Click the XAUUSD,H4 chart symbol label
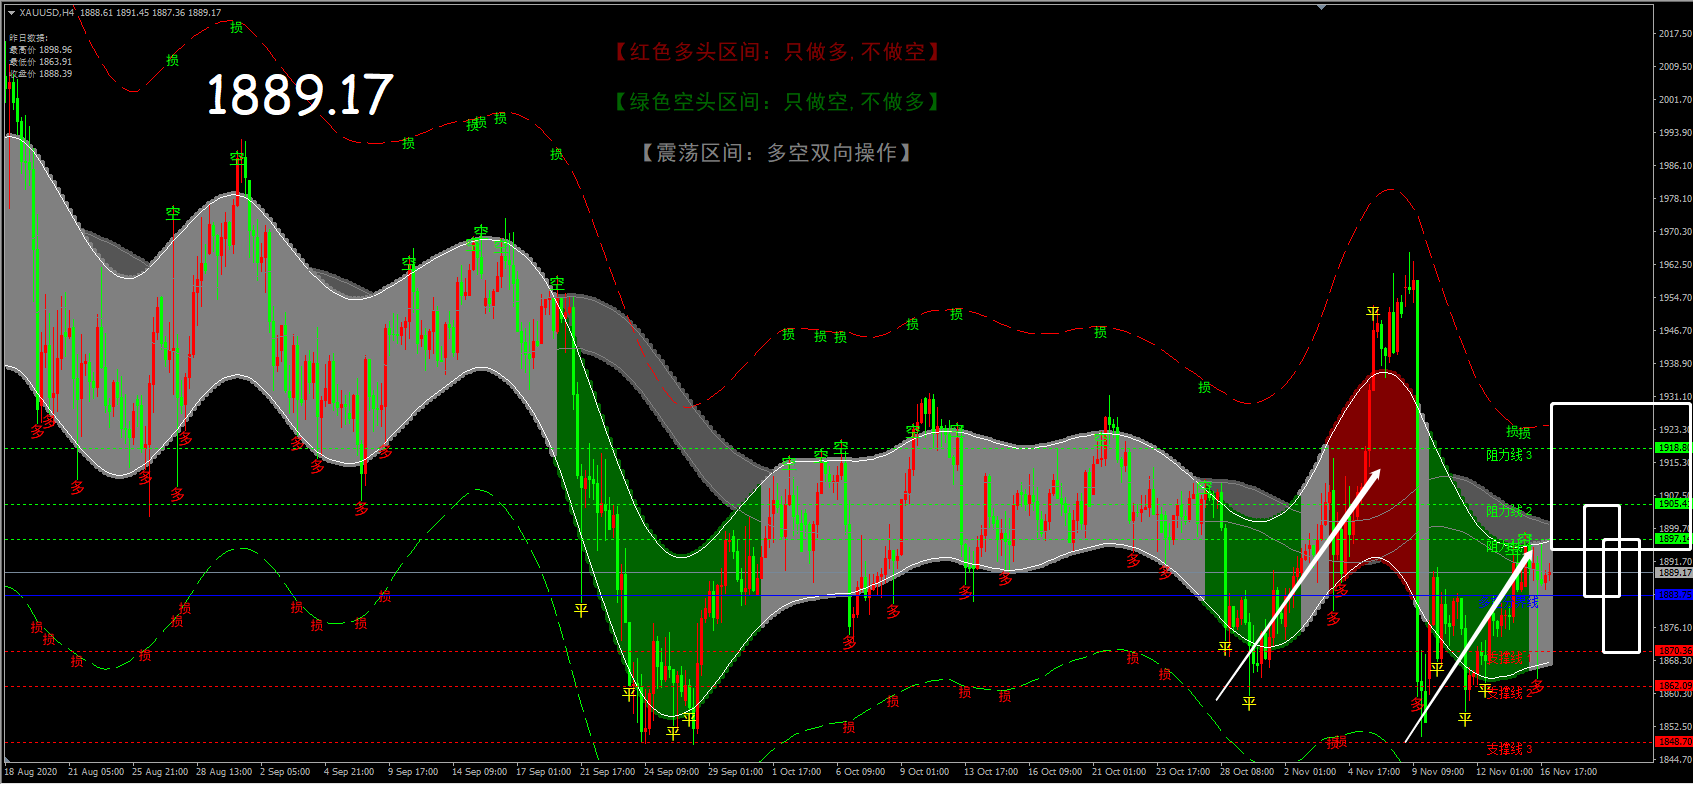The image size is (1693, 785). point(47,13)
